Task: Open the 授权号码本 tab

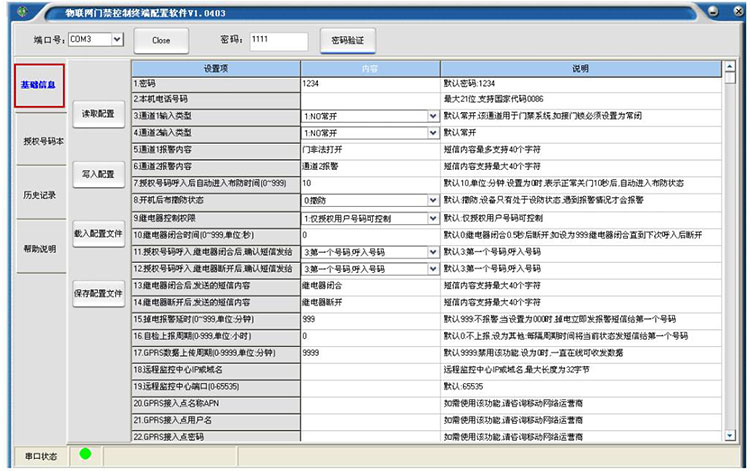Action: click(40, 141)
